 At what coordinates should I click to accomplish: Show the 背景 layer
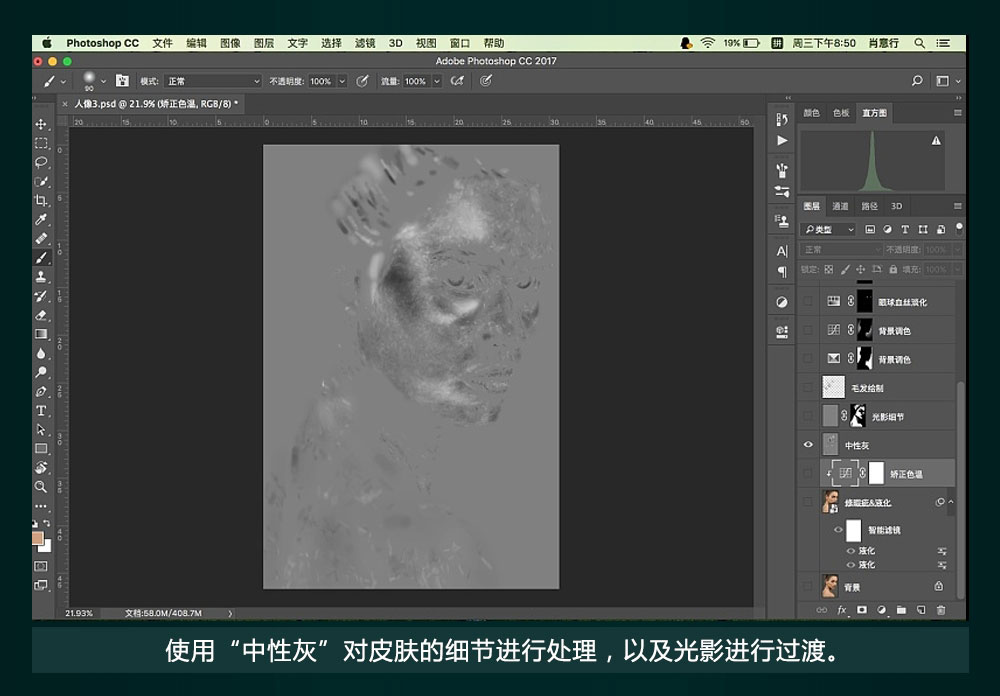pyautogui.click(x=808, y=587)
